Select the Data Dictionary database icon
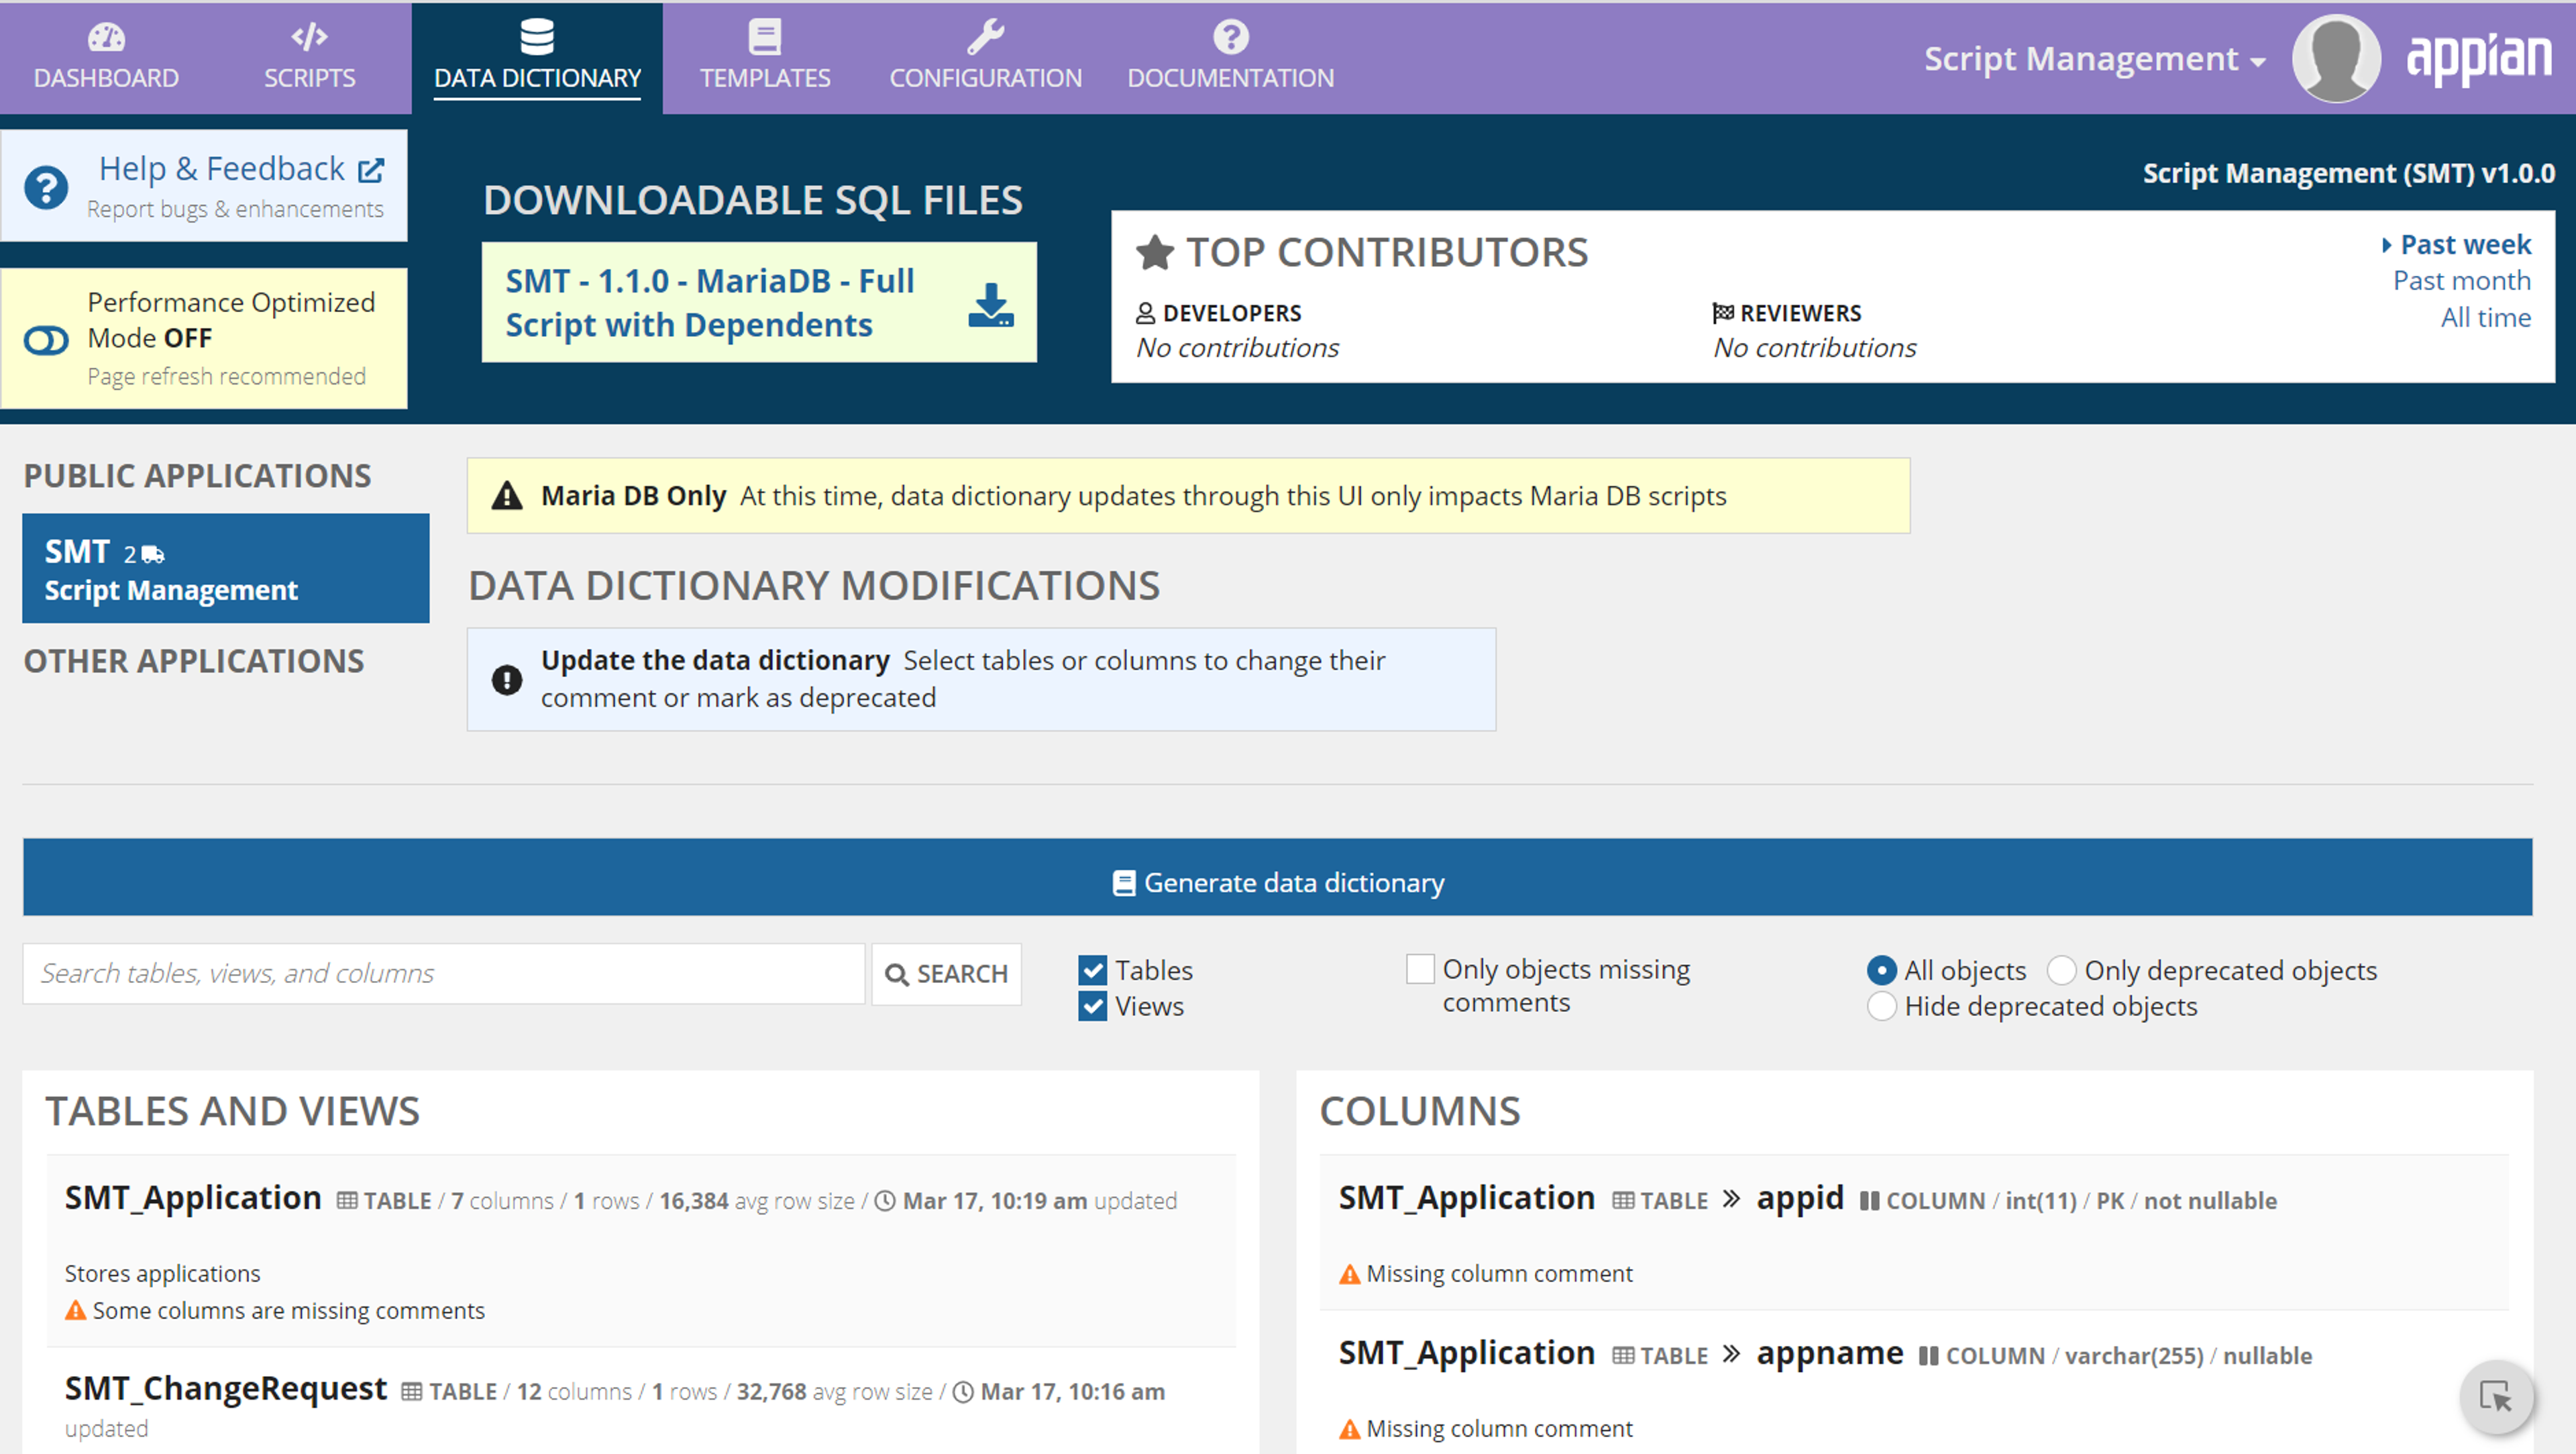The image size is (2576, 1454). pos(537,37)
